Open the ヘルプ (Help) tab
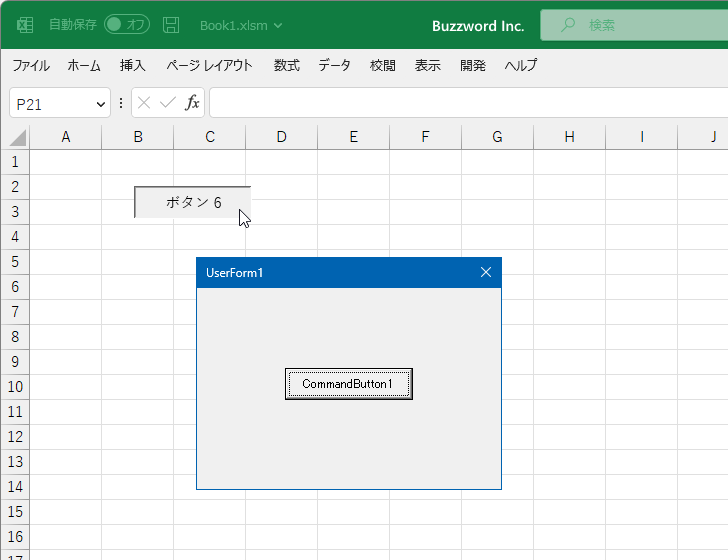Screen dimensions: 728x560 [521, 65]
